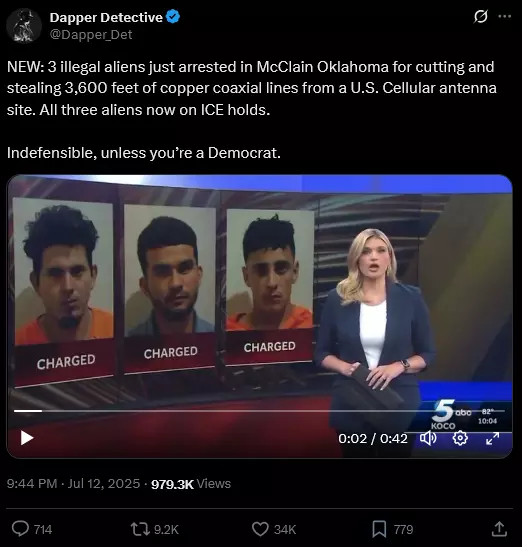Play the video with the play button
The width and height of the screenshot is (522, 547).
tap(27, 438)
